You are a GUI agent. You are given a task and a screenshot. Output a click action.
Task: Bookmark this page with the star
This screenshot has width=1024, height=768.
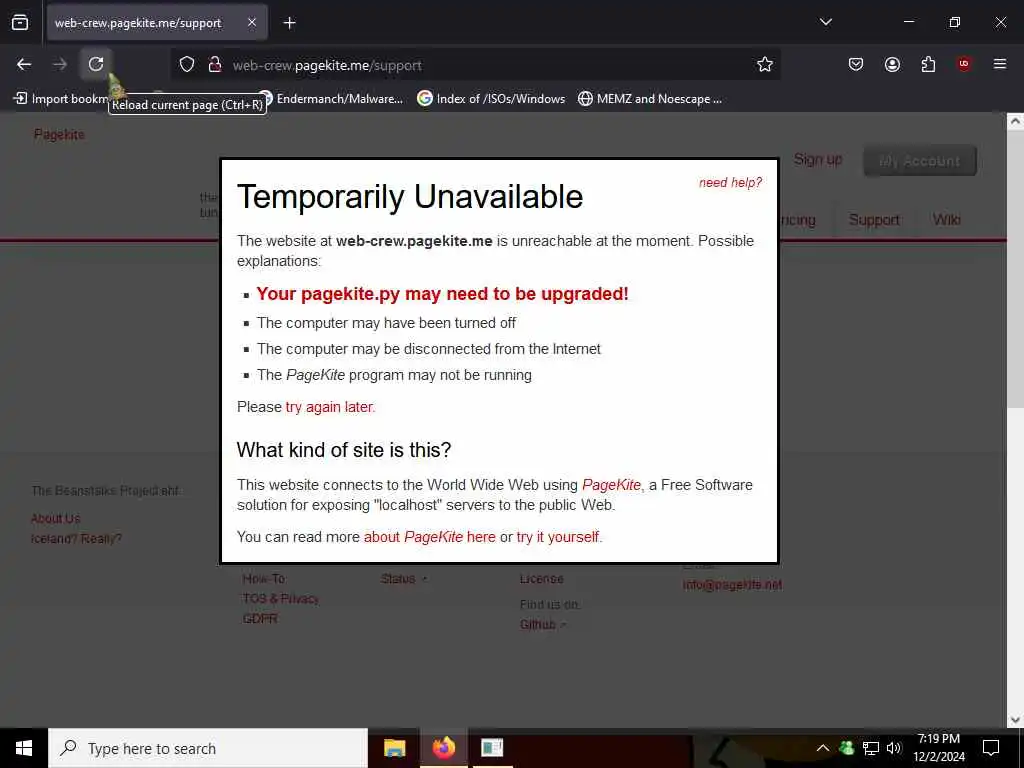(x=765, y=64)
